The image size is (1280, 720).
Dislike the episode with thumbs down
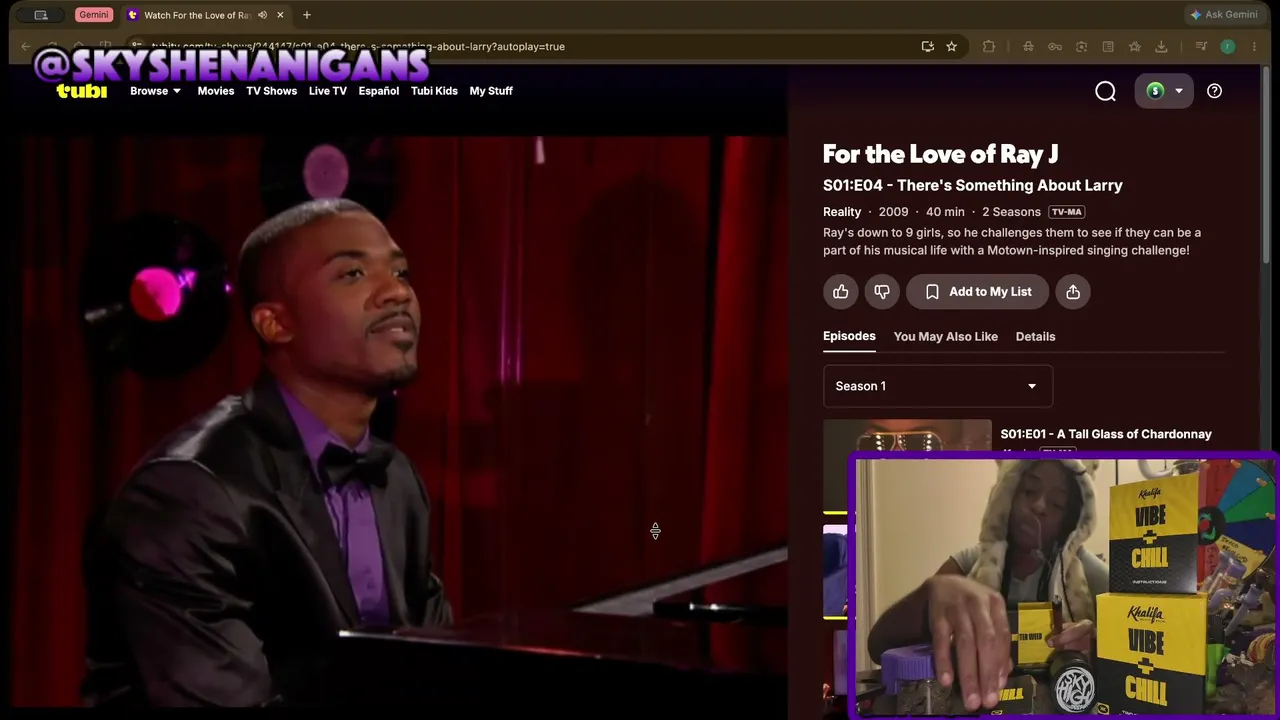point(882,292)
